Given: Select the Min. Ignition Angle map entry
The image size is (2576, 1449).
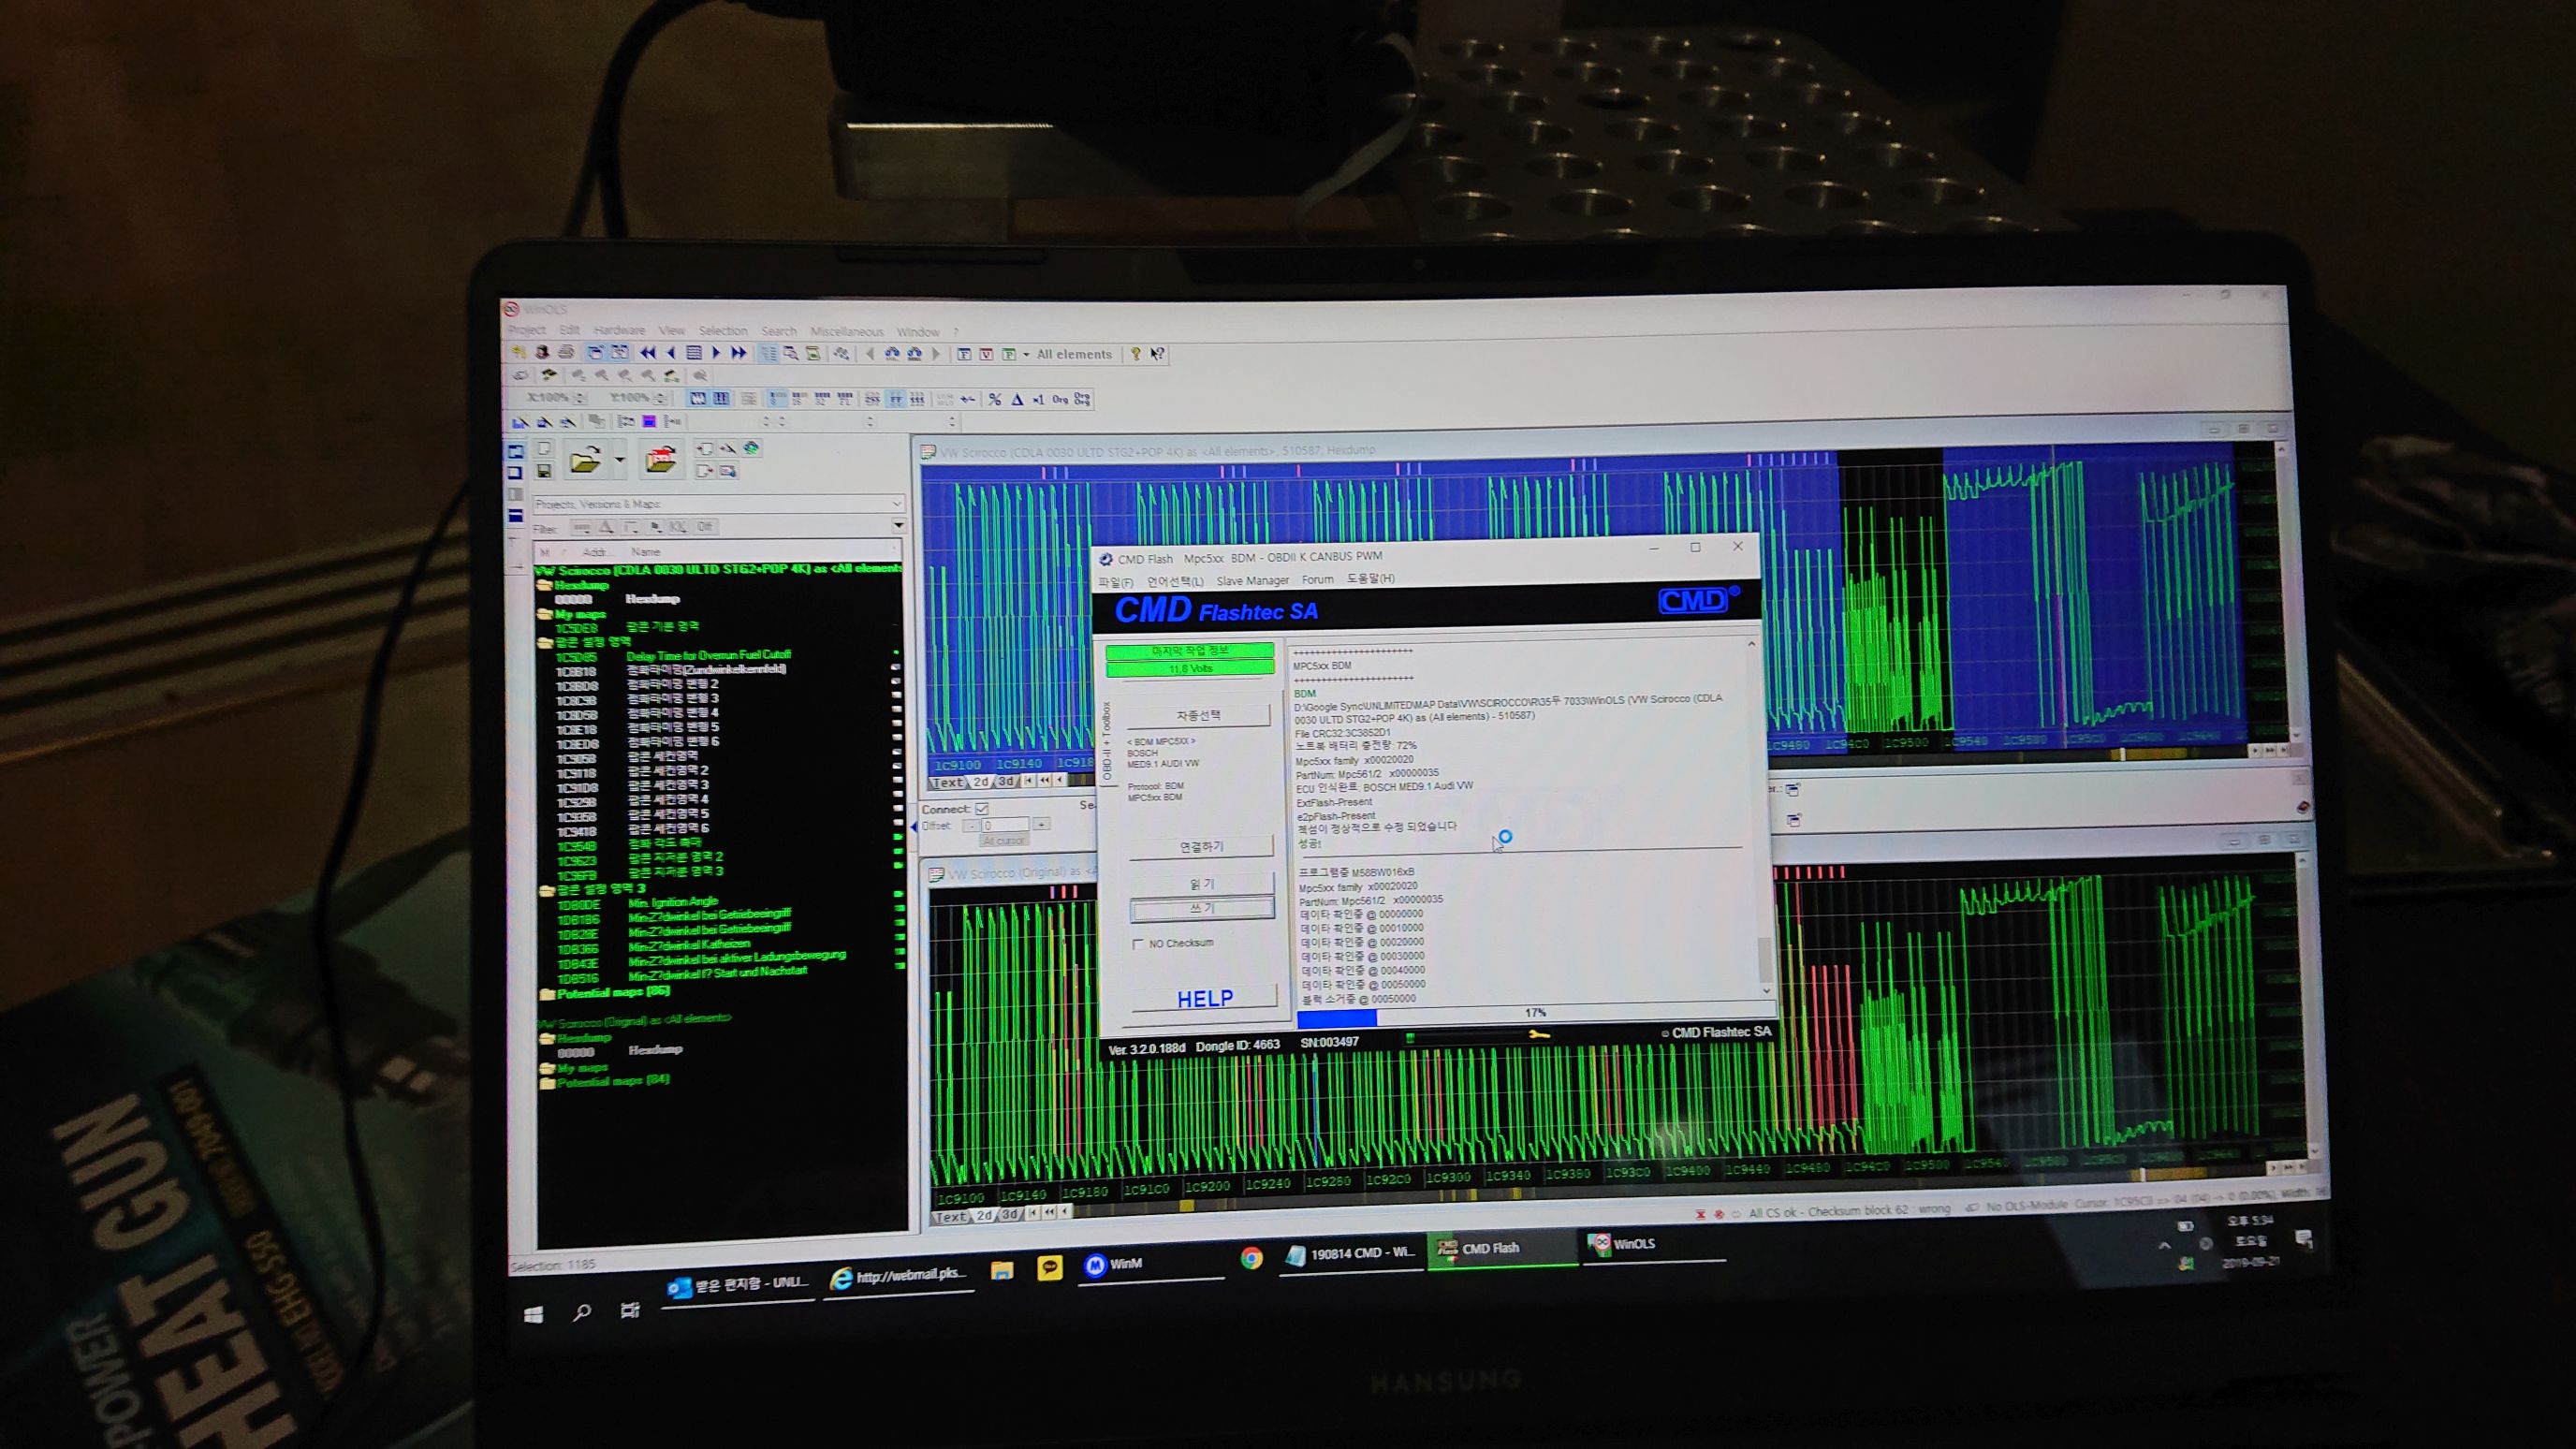Looking at the screenshot, I should pos(673,903).
